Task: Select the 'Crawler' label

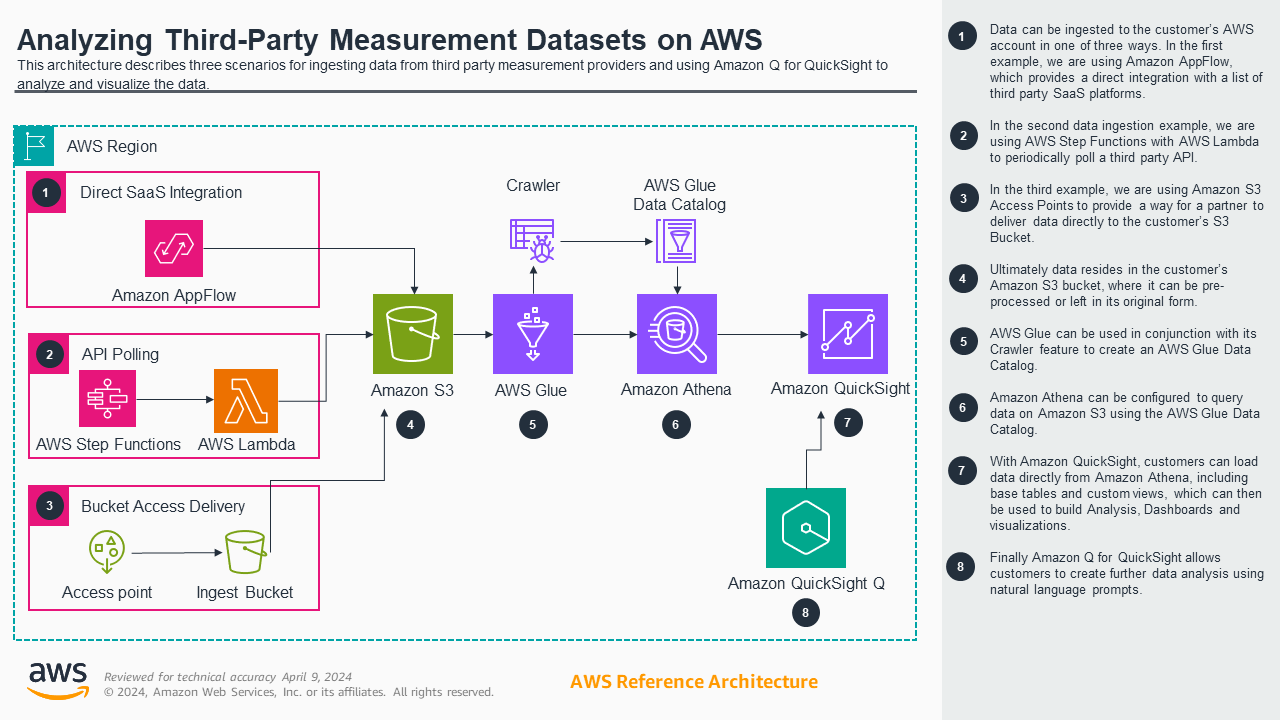Action: pyautogui.click(x=533, y=185)
